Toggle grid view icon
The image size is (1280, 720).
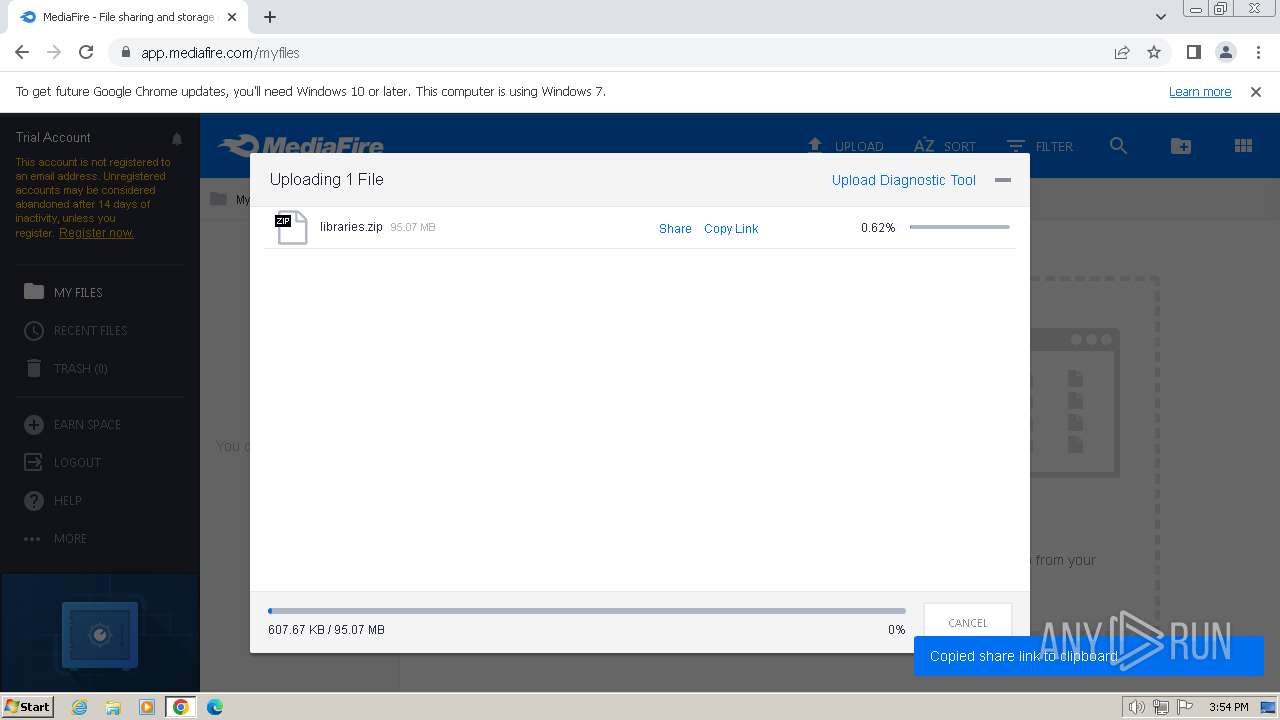click(x=1243, y=146)
